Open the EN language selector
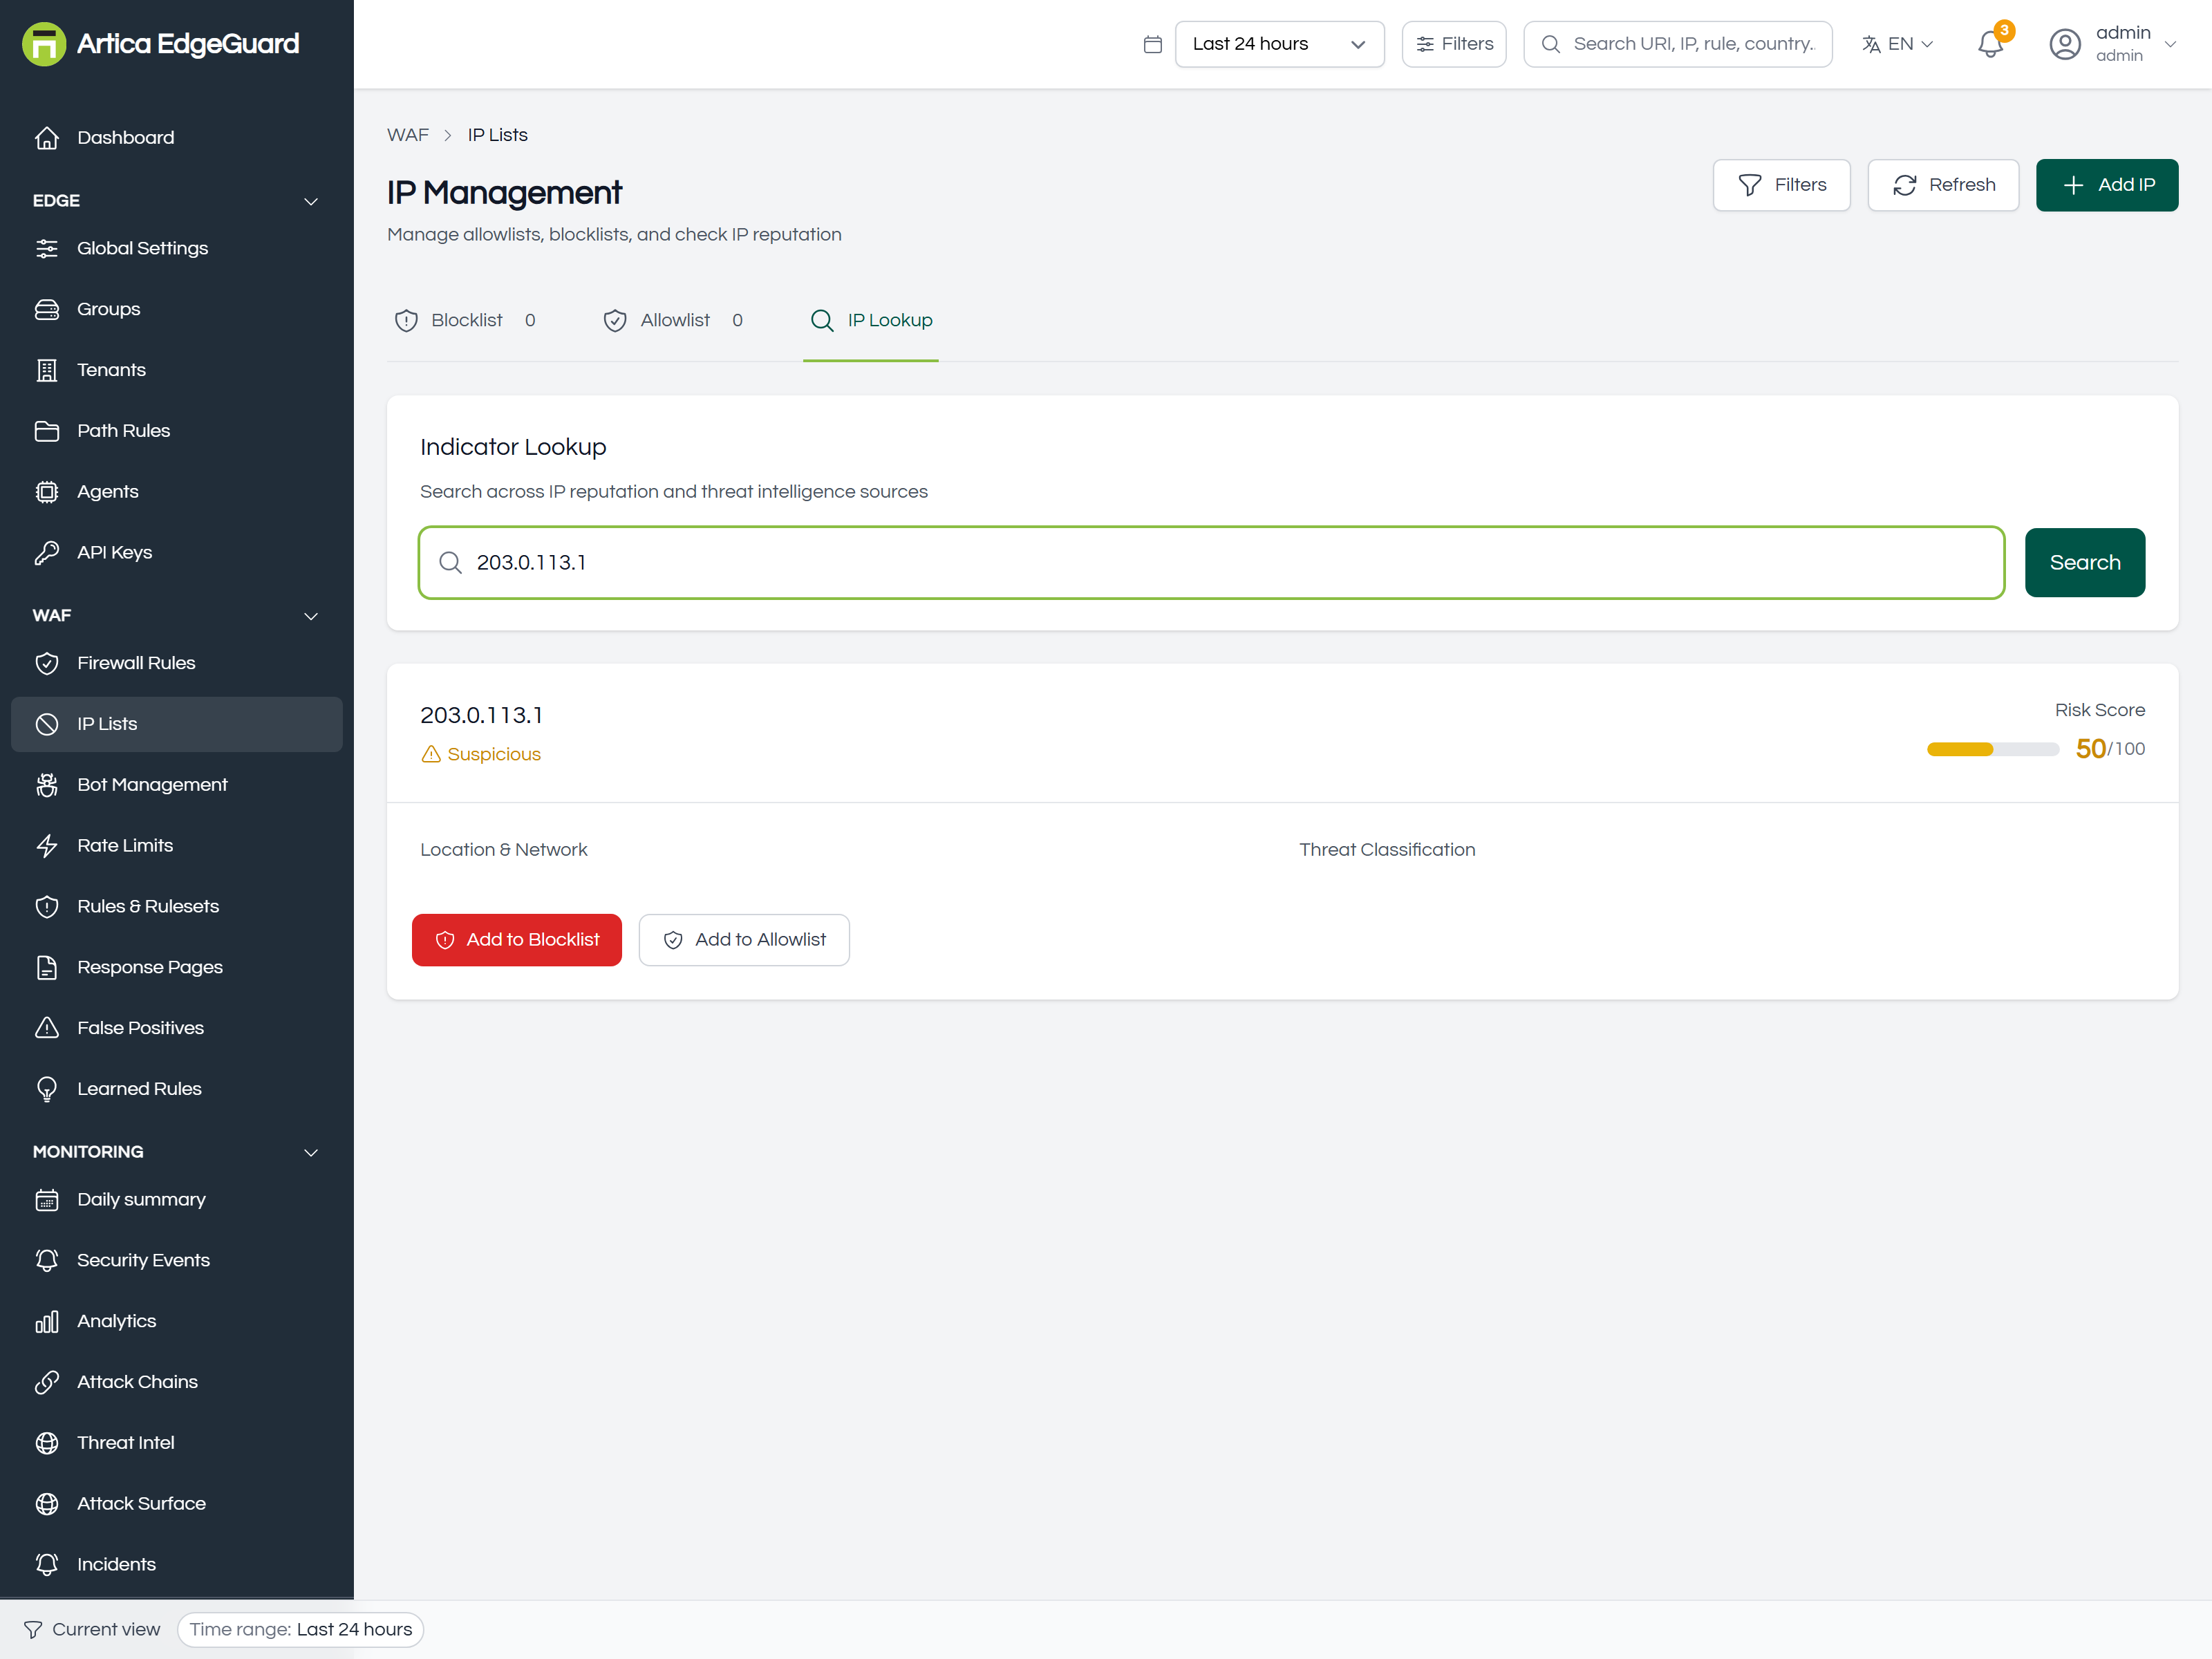Image resolution: width=2212 pixels, height=1659 pixels. coord(1897,44)
